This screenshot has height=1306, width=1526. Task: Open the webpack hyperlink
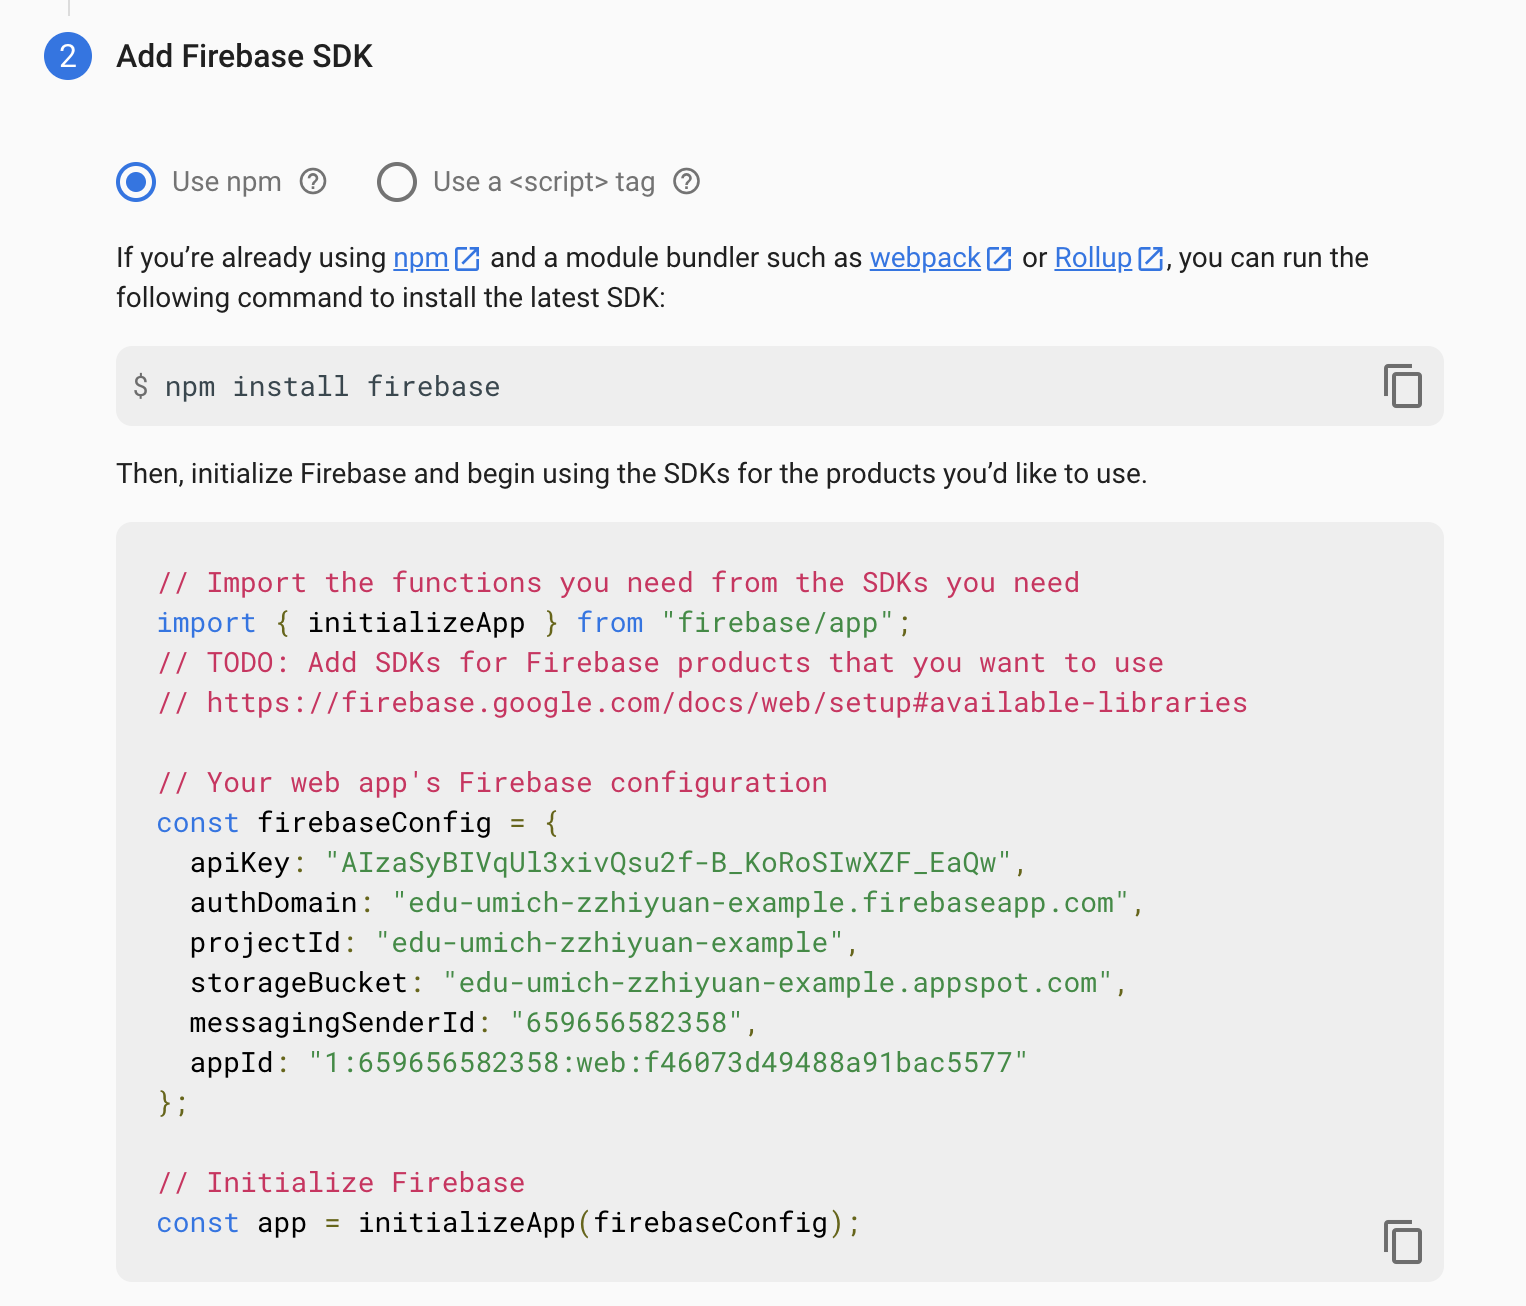pyautogui.click(x=925, y=258)
